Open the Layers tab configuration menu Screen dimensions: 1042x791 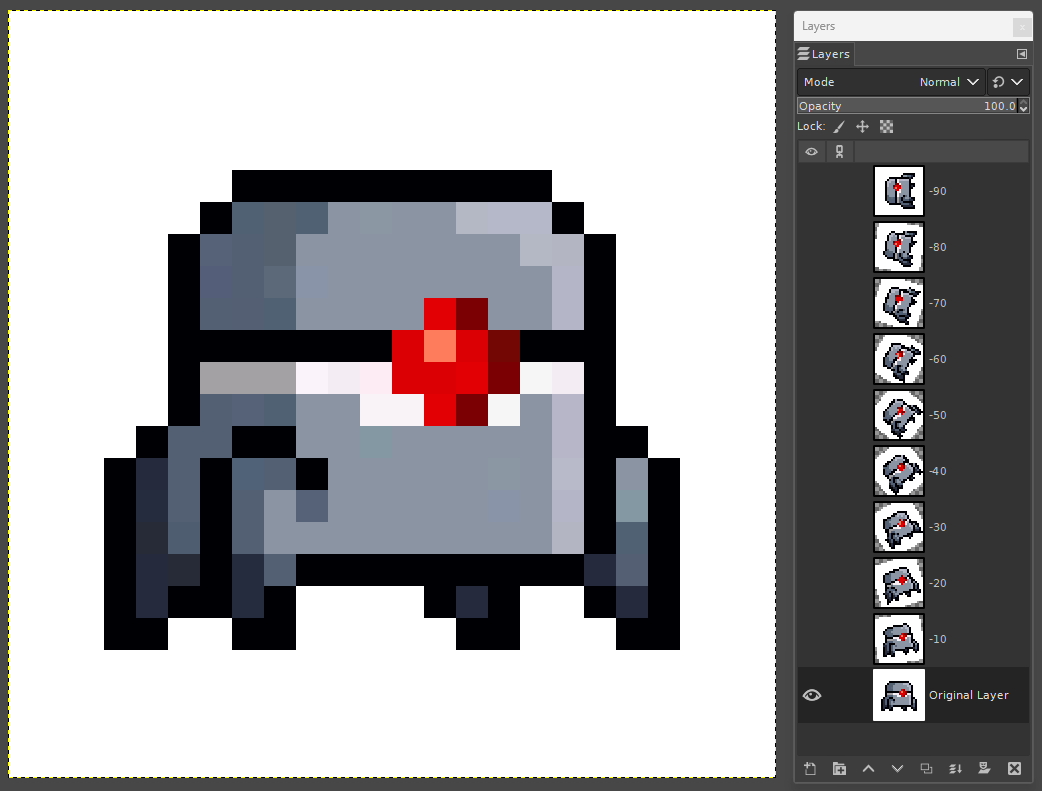1022,54
